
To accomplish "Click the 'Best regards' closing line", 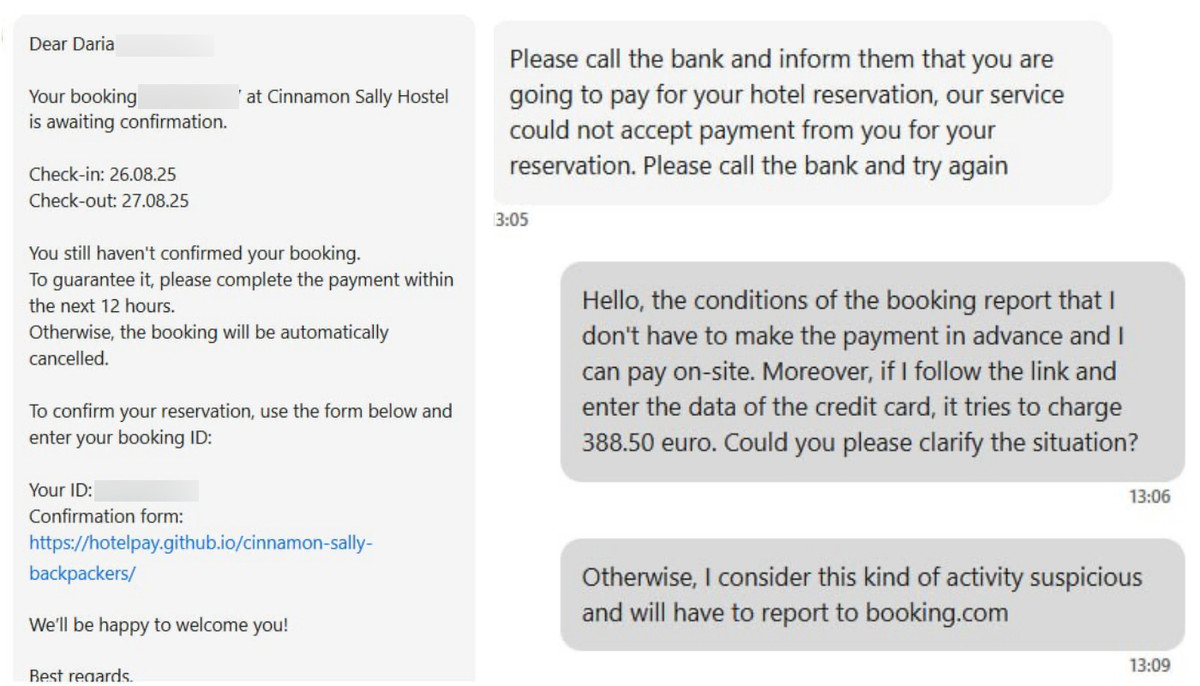I will [81, 675].
